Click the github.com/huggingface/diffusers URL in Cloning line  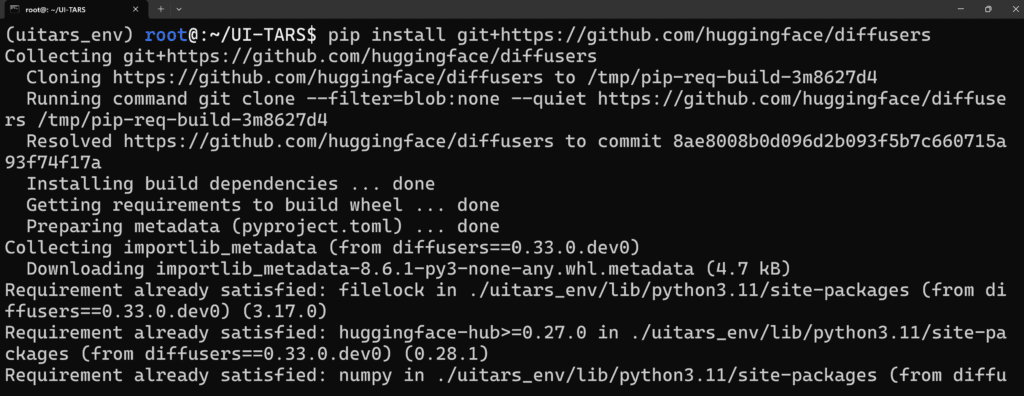(x=328, y=78)
